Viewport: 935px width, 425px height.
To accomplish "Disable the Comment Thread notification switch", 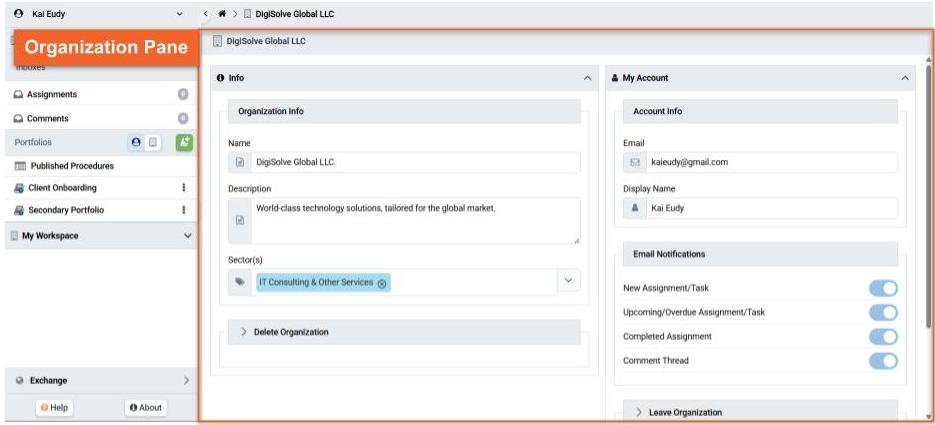I will coord(883,361).
